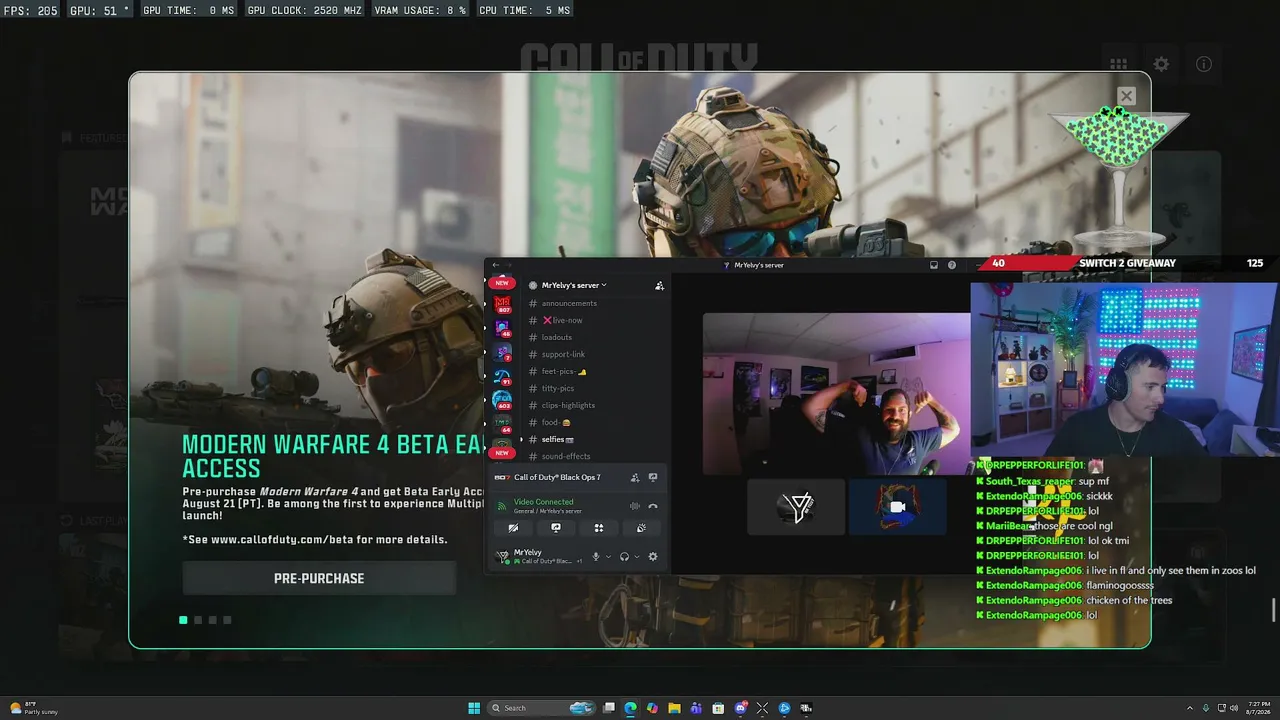Image resolution: width=1280 pixels, height=720 pixels.
Task: Select server icon with 46 badge
Action: click(502, 328)
